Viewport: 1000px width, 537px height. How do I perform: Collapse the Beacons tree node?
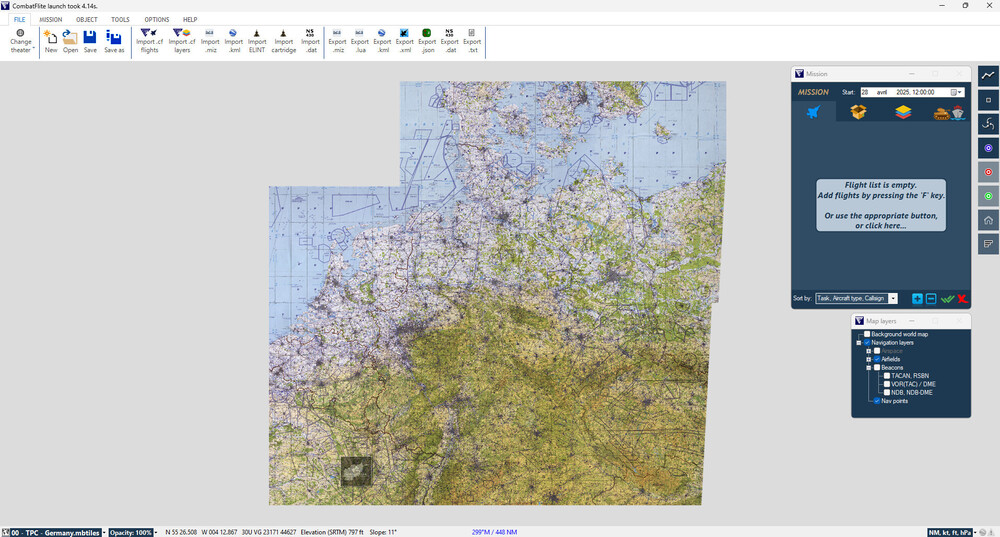[868, 367]
